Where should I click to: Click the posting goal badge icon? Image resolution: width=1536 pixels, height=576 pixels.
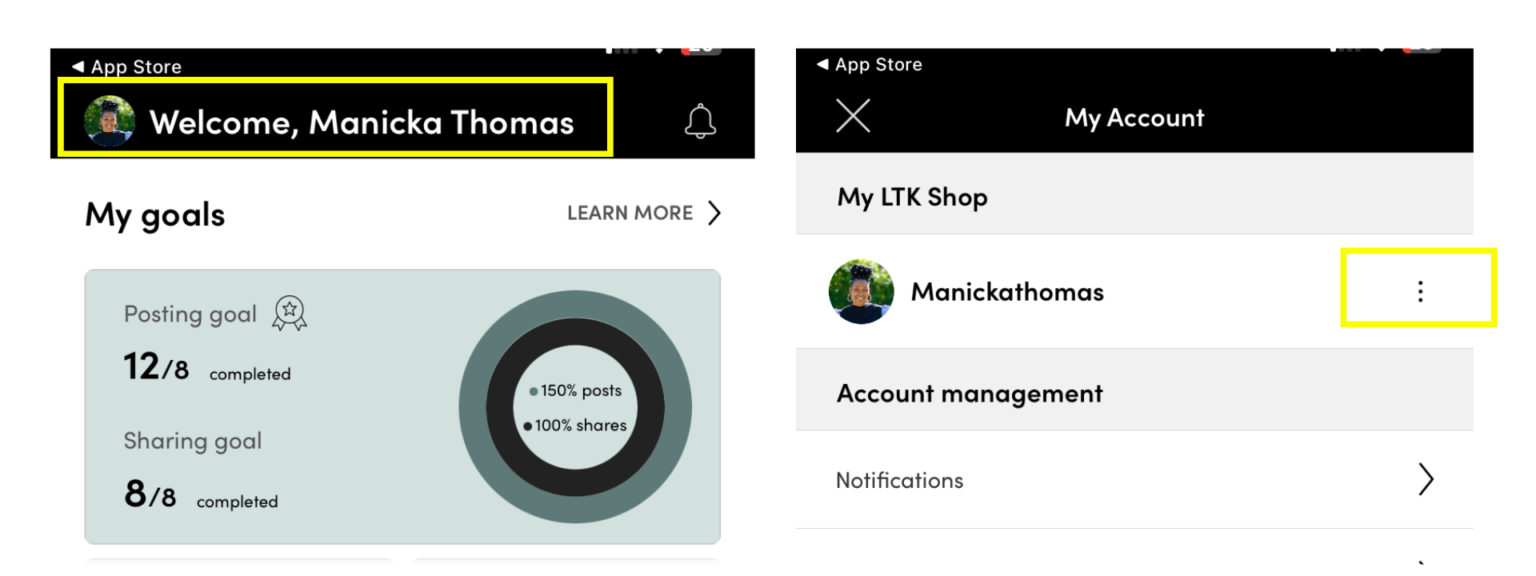(x=289, y=313)
